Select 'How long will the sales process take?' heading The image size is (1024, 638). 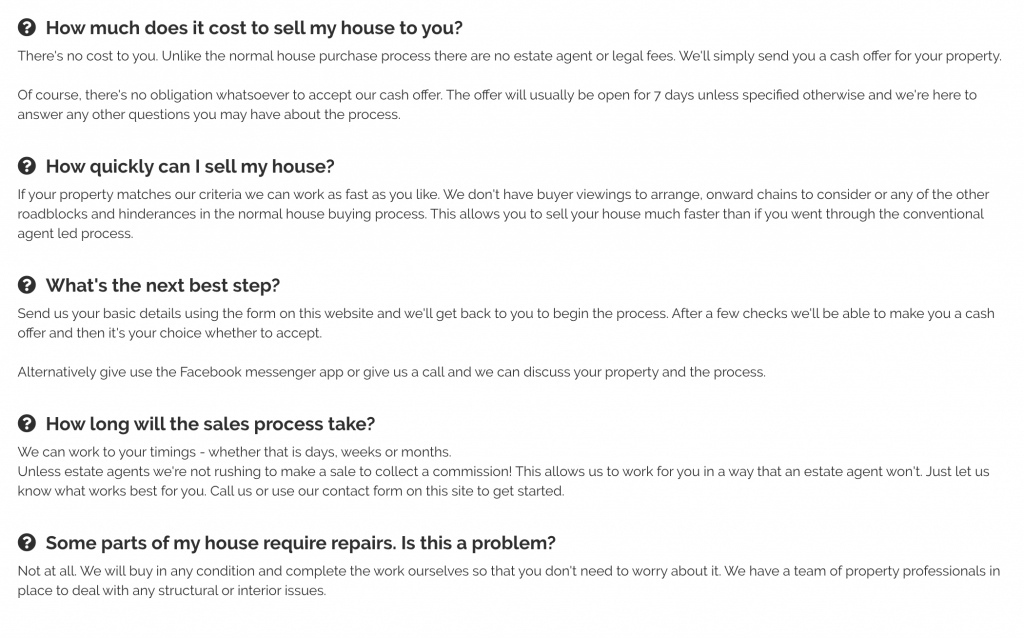pyautogui.click(x=210, y=424)
